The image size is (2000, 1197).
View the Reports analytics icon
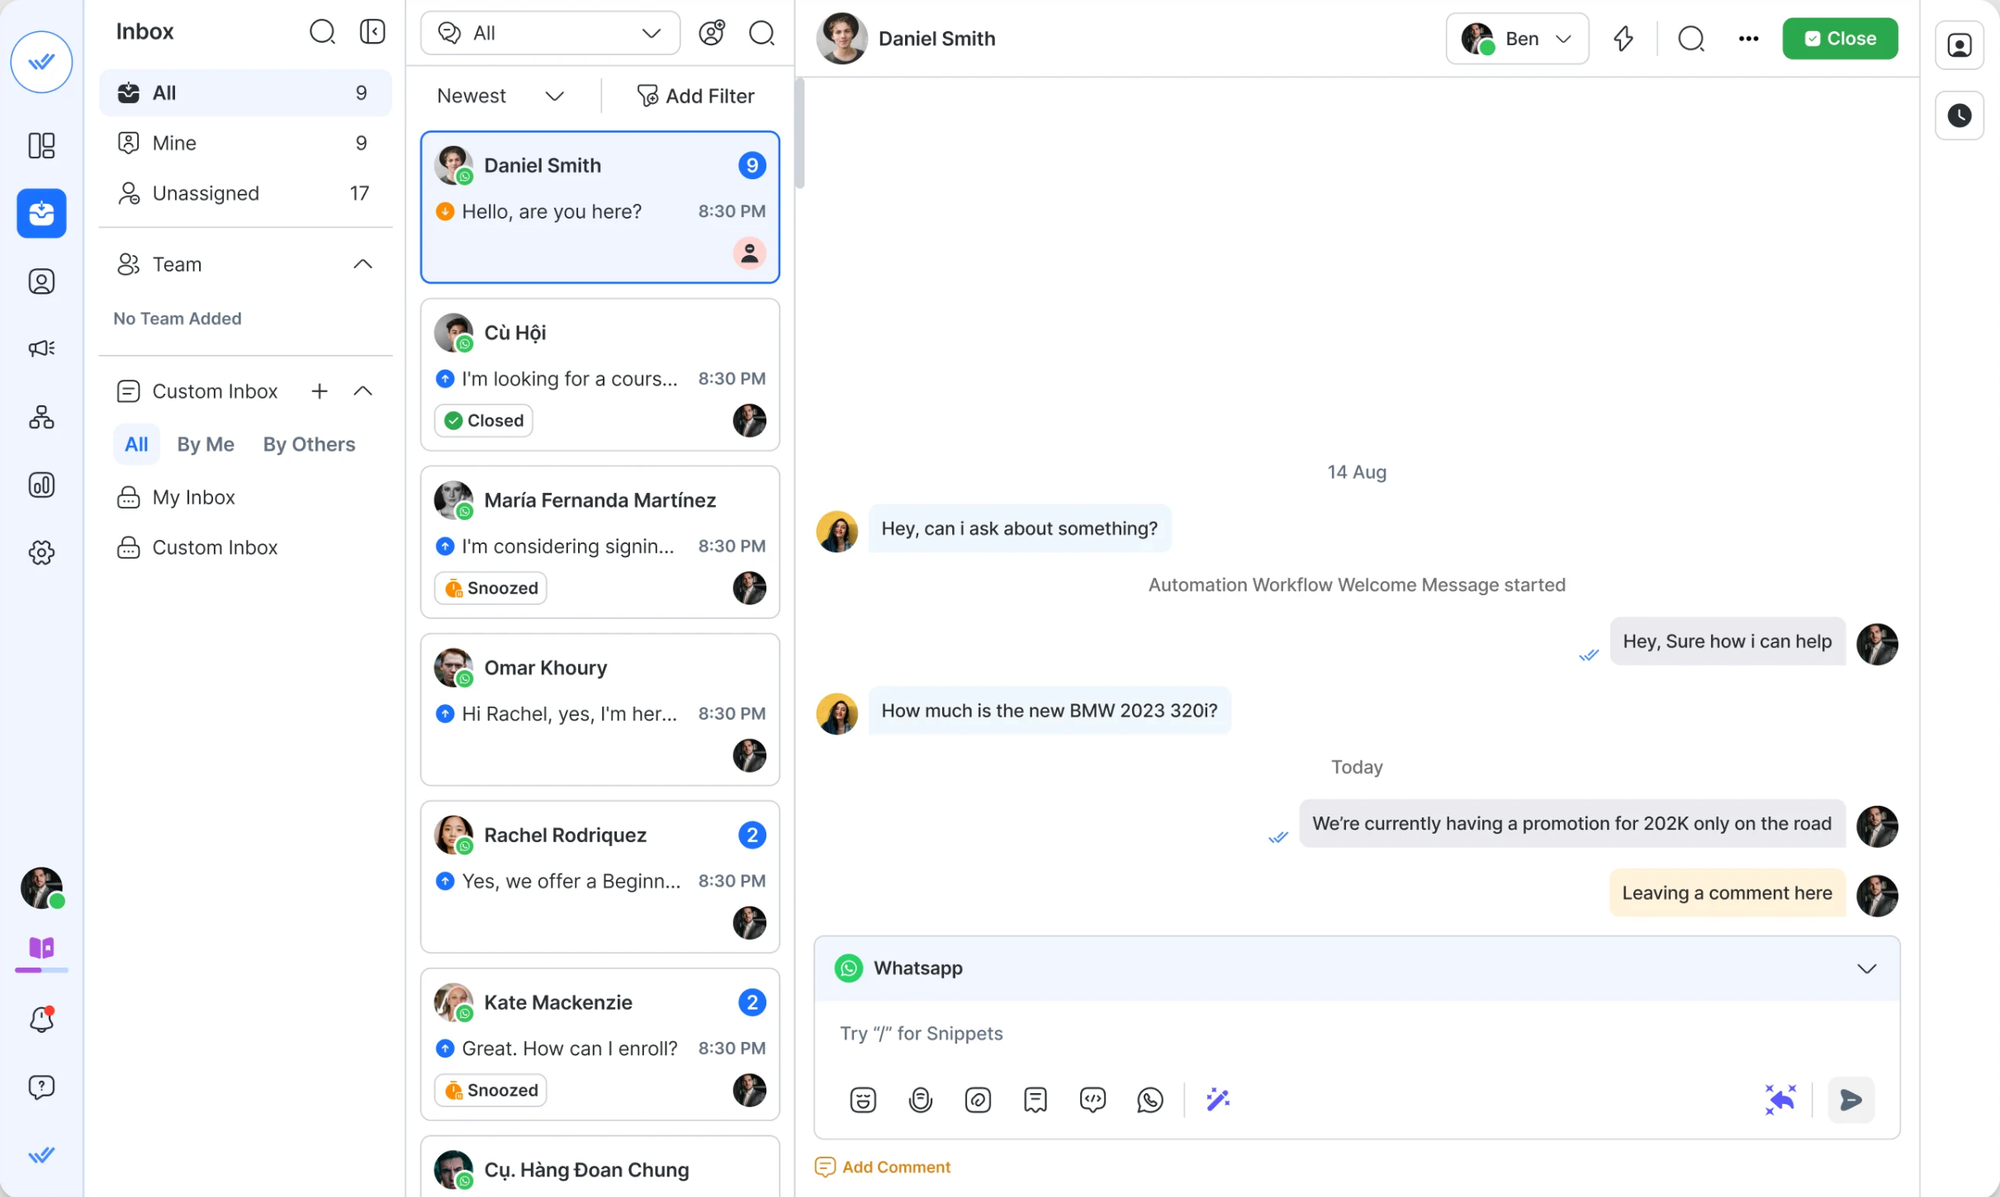click(x=41, y=485)
